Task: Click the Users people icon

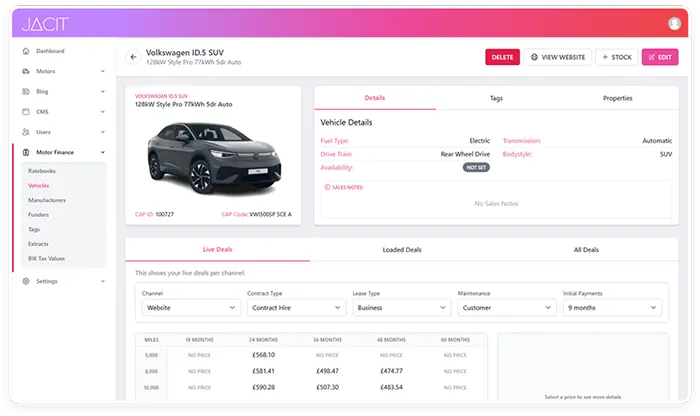Action: click(26, 132)
